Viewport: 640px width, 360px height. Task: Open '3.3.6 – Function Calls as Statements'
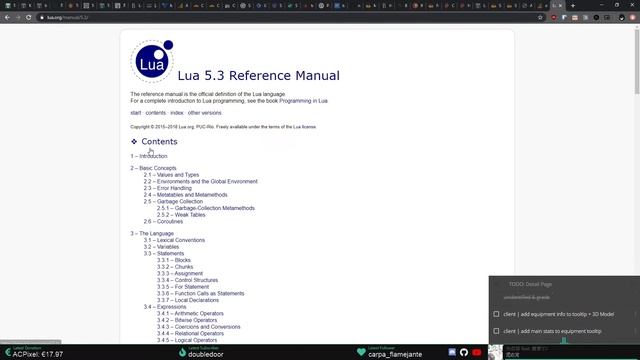point(200,293)
